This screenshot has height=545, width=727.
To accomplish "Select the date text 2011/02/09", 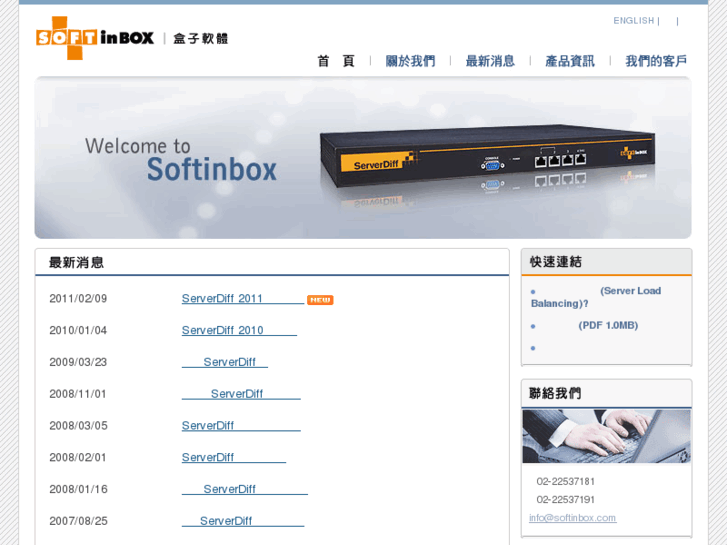I will [x=78, y=299].
